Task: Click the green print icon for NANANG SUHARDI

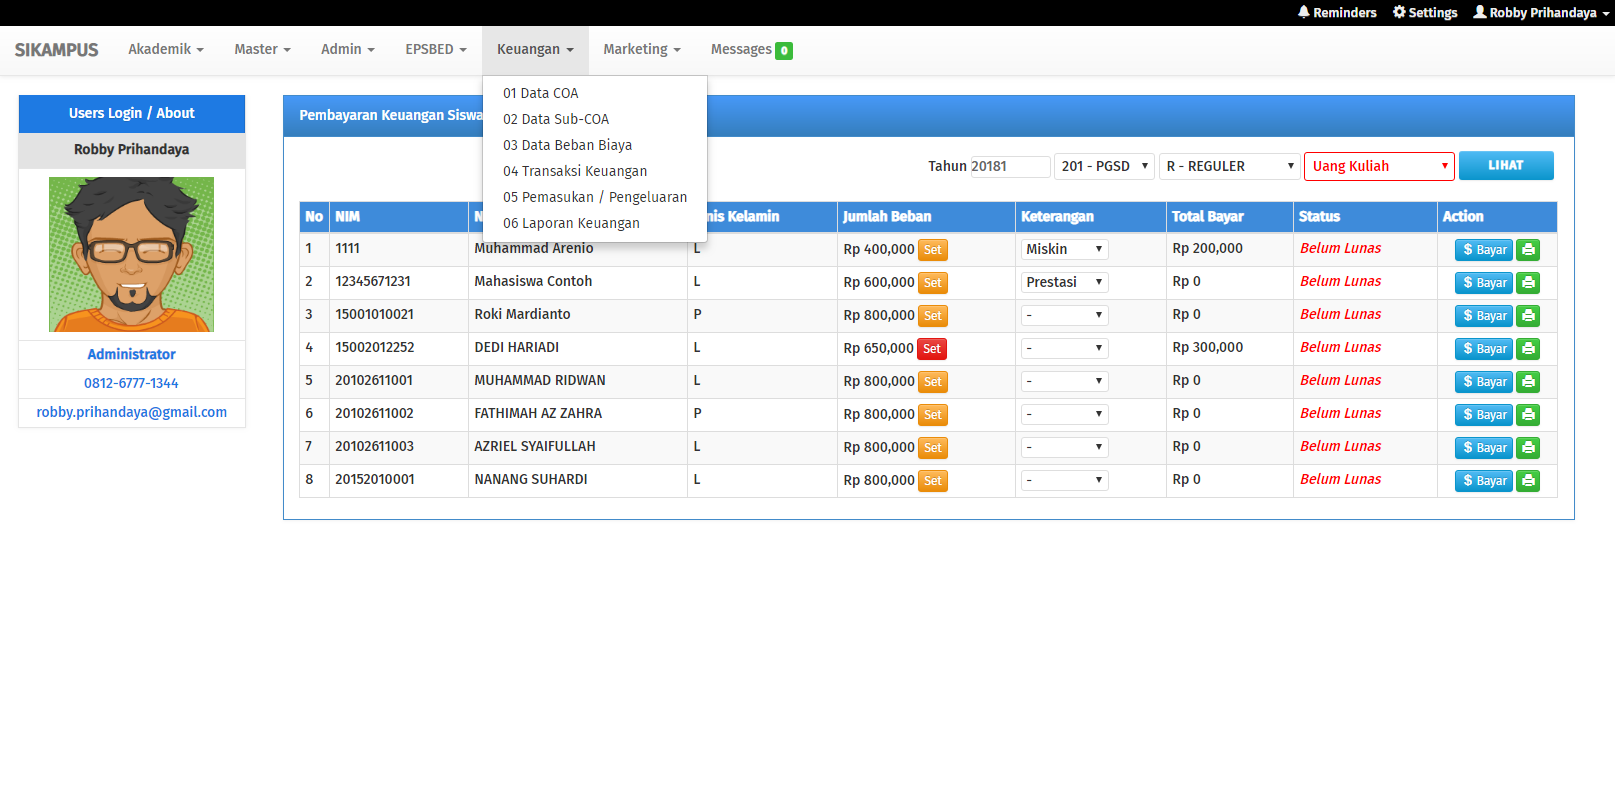Action: pos(1527,481)
